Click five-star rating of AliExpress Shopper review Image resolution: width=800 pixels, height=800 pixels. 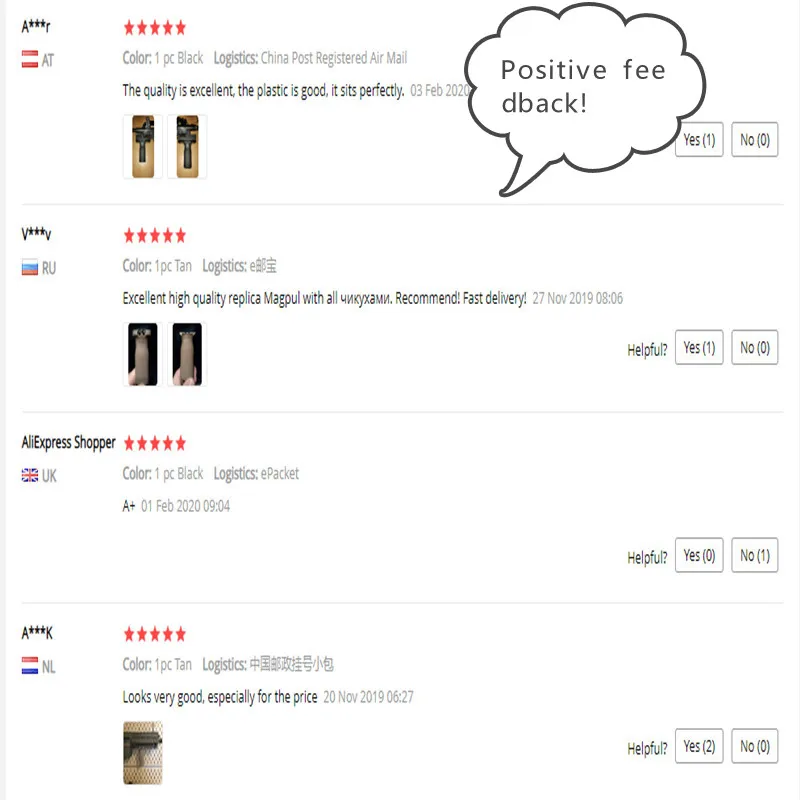pyautogui.click(x=155, y=443)
